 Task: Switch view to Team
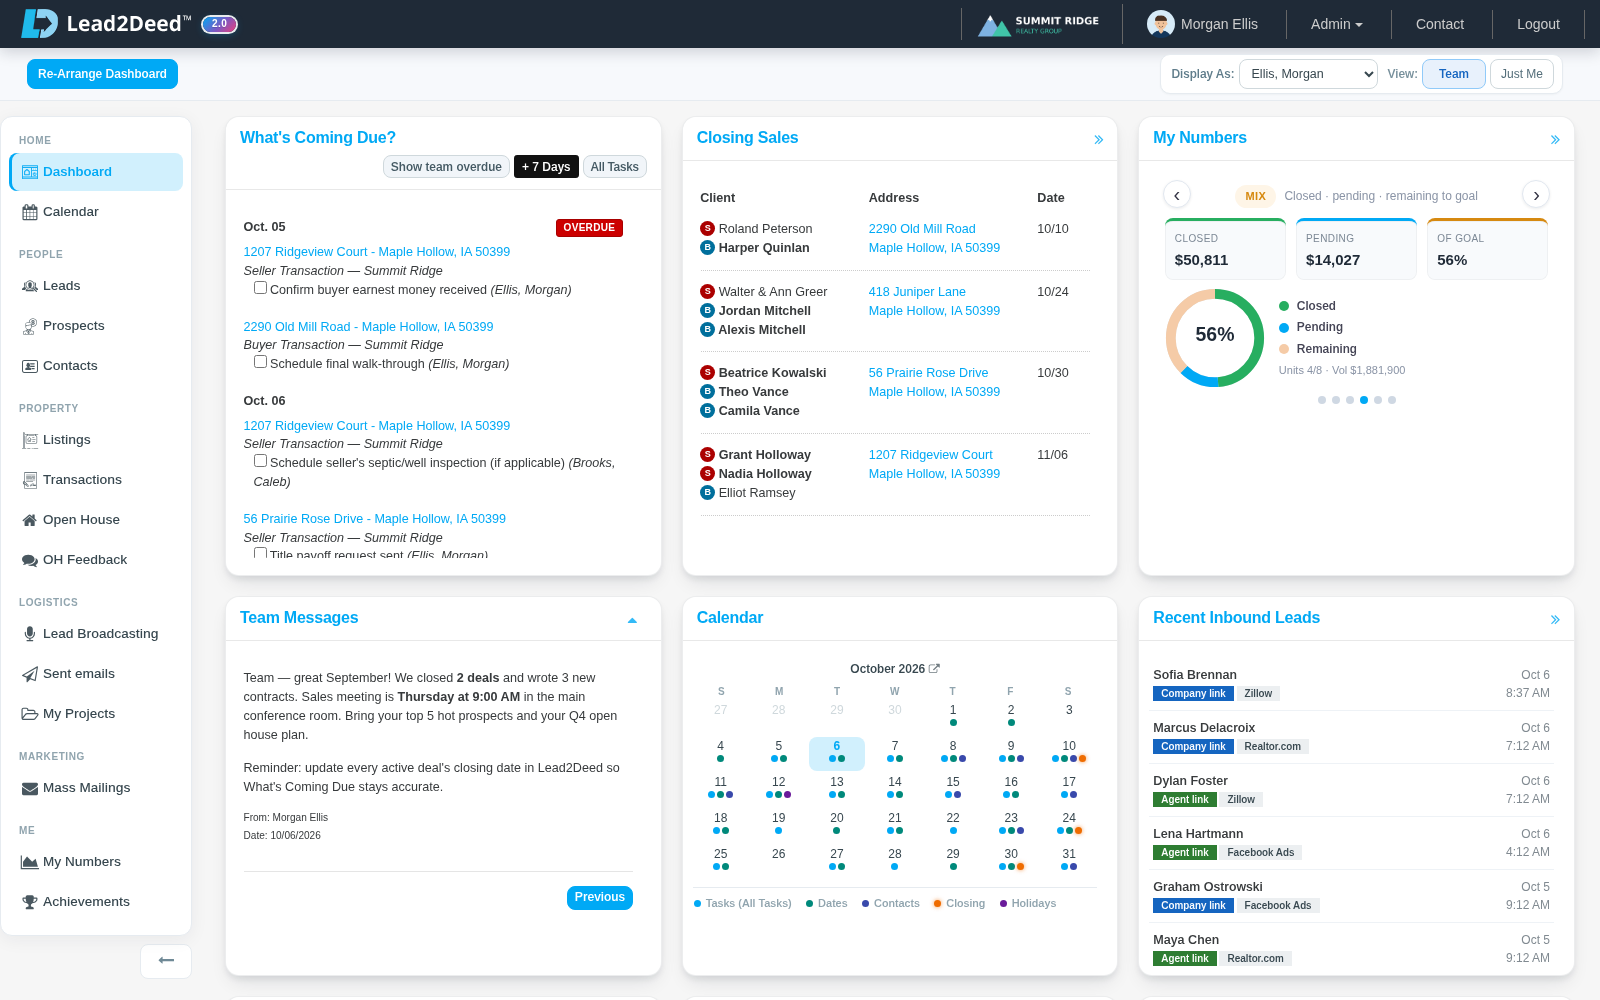coord(1454,74)
